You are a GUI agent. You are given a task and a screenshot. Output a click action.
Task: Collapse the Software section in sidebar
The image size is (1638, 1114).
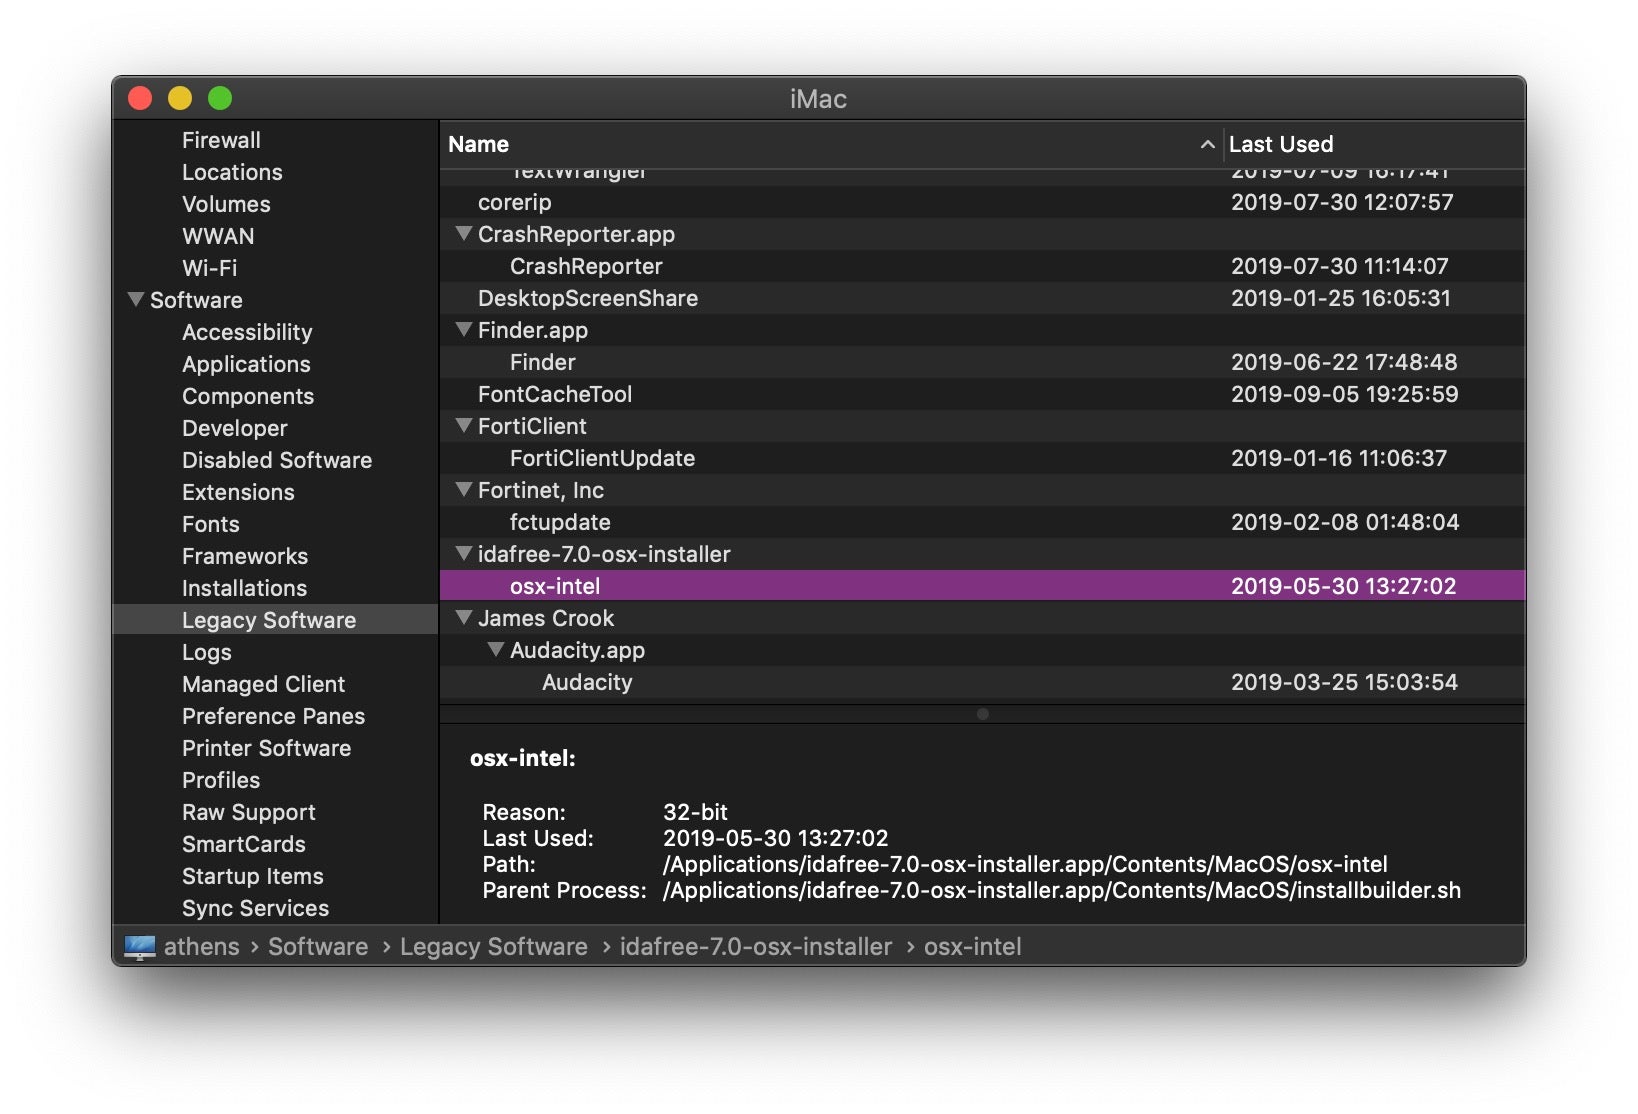coord(136,300)
